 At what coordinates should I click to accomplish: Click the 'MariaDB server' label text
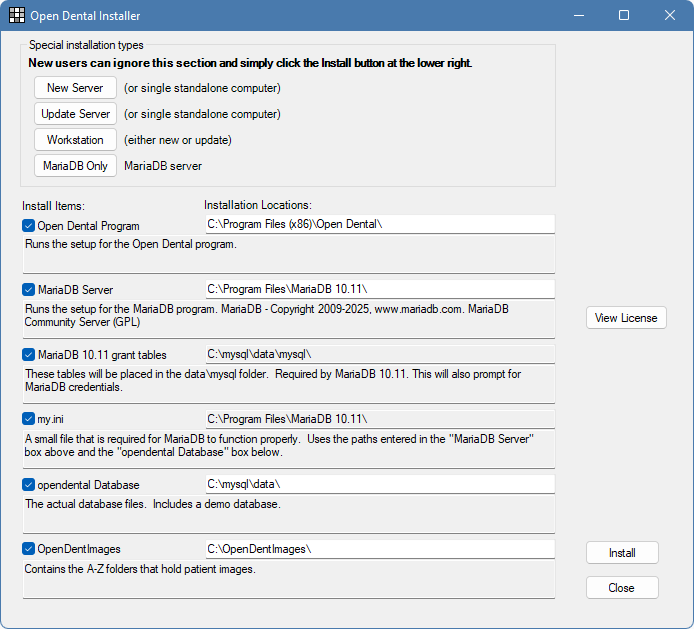pos(163,166)
